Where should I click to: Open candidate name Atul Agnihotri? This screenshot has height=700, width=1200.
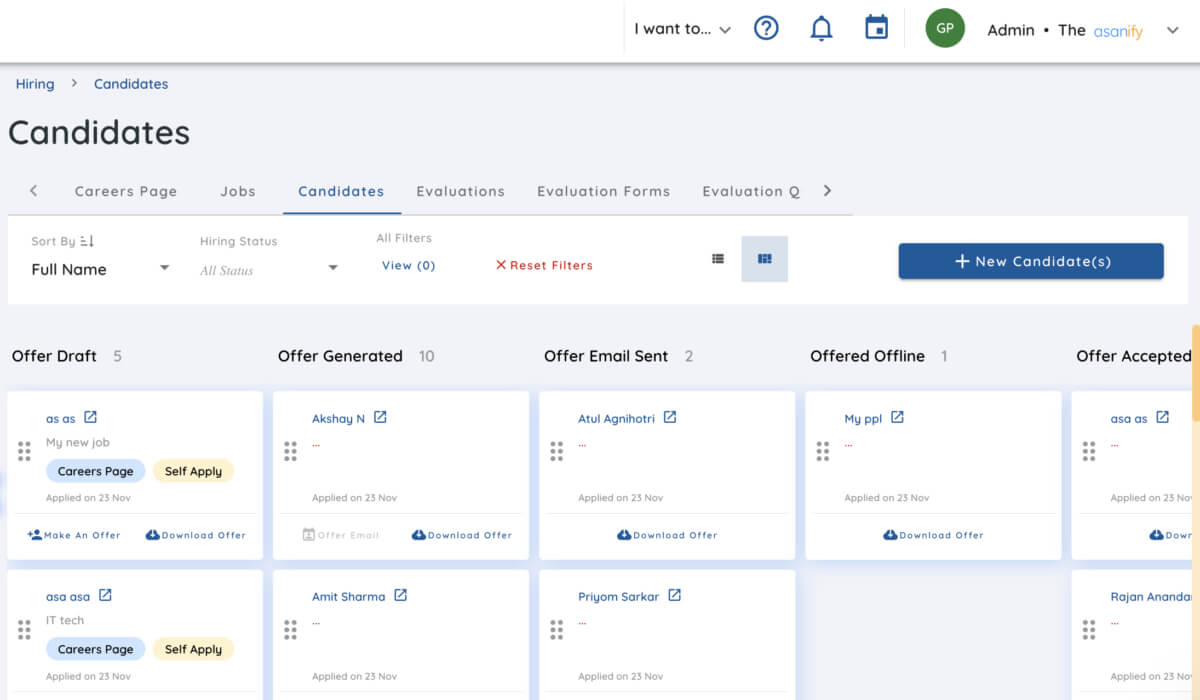[x=616, y=419]
